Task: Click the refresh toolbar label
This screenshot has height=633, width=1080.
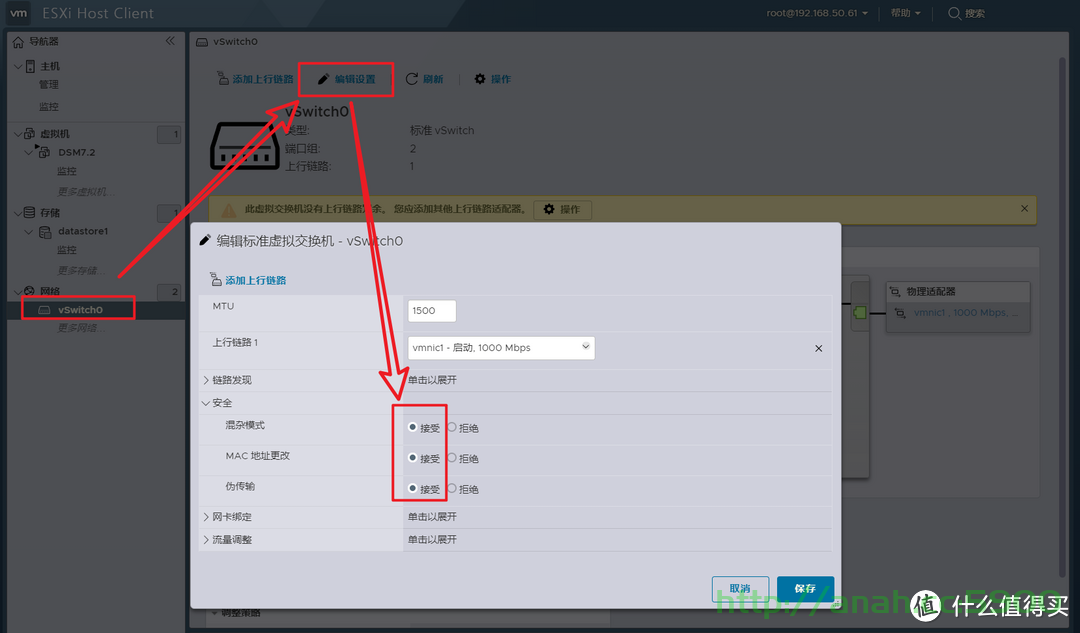Action: coord(433,79)
